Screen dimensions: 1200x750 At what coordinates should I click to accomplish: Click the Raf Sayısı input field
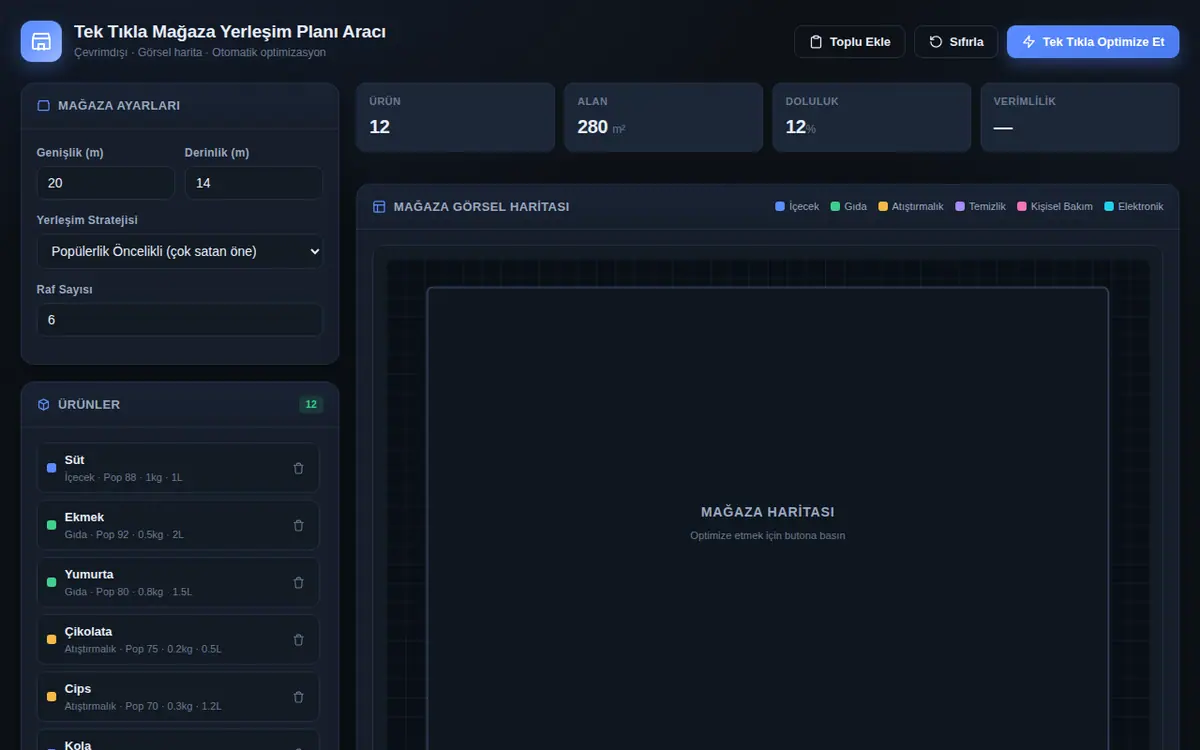tap(180, 320)
